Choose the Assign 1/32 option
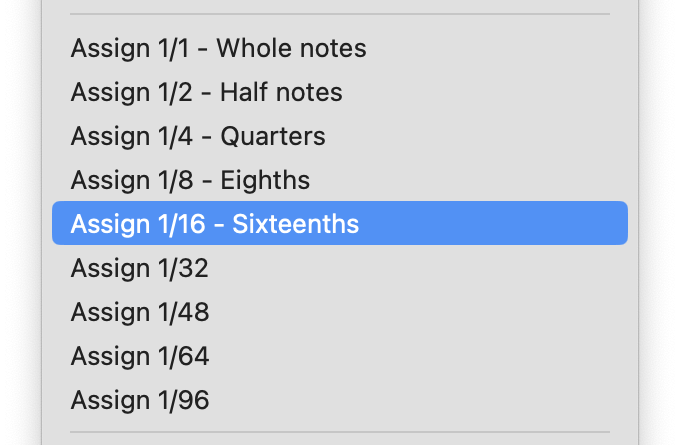This screenshot has height=445, width=684. (140, 268)
